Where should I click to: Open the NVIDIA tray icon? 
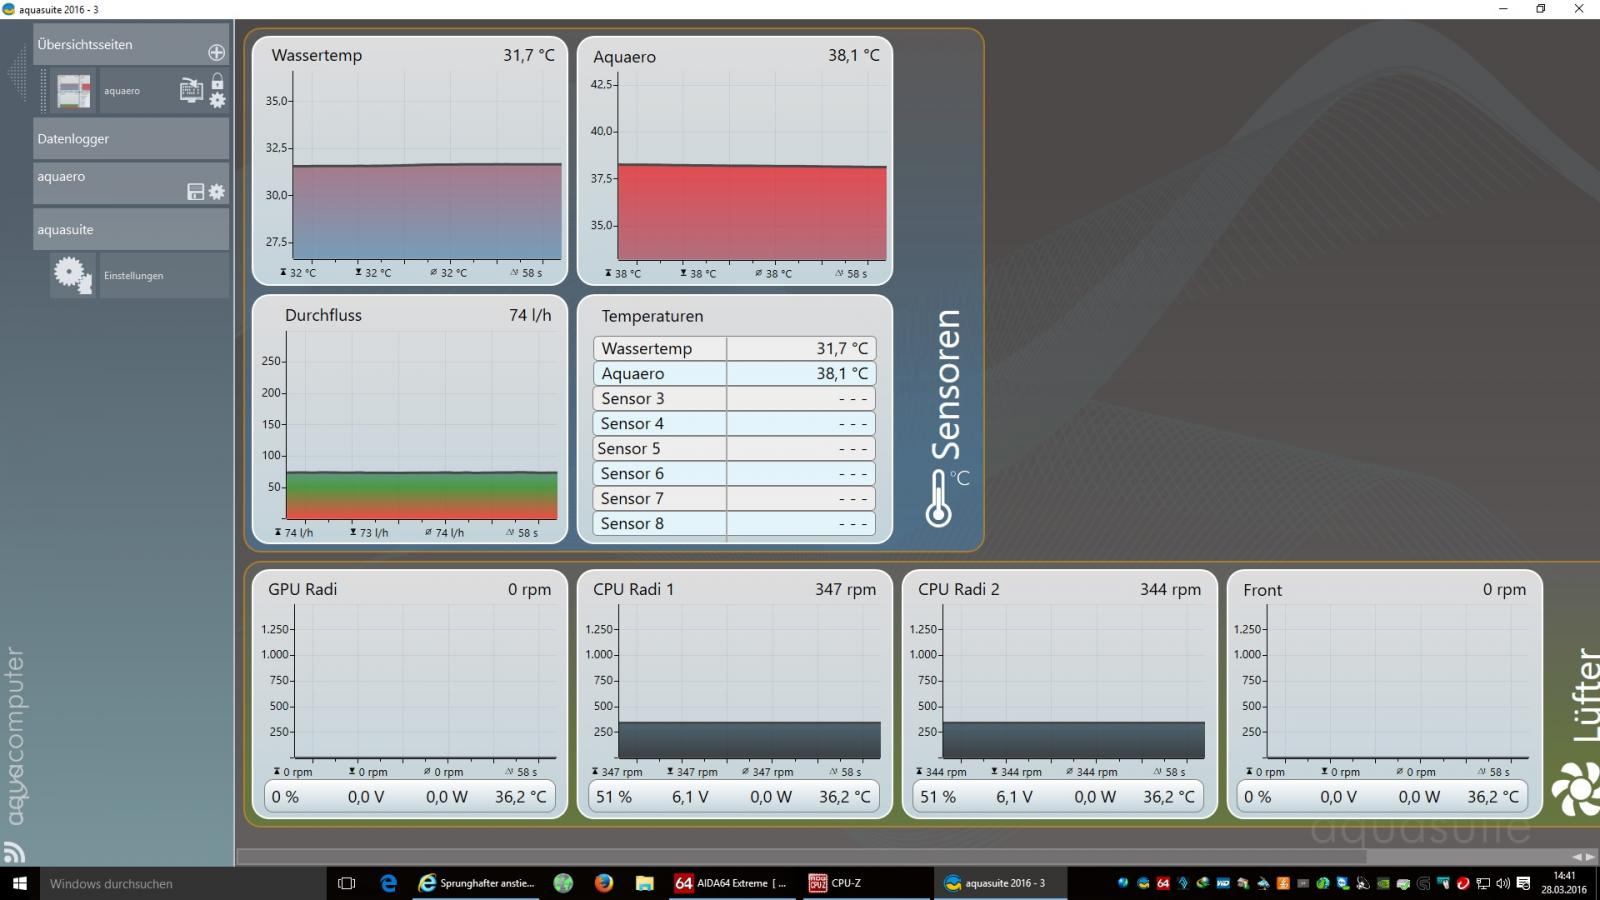coord(1383,883)
